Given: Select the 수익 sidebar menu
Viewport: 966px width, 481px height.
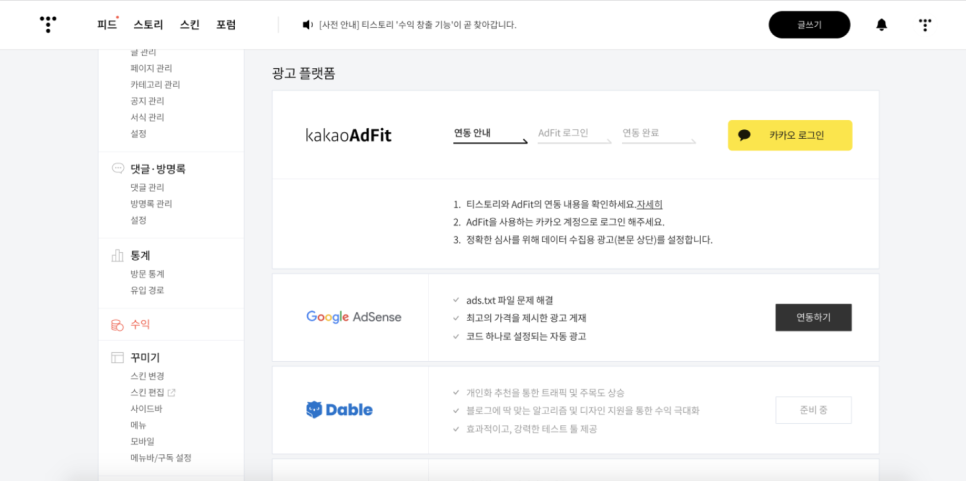Looking at the screenshot, I should (x=140, y=325).
